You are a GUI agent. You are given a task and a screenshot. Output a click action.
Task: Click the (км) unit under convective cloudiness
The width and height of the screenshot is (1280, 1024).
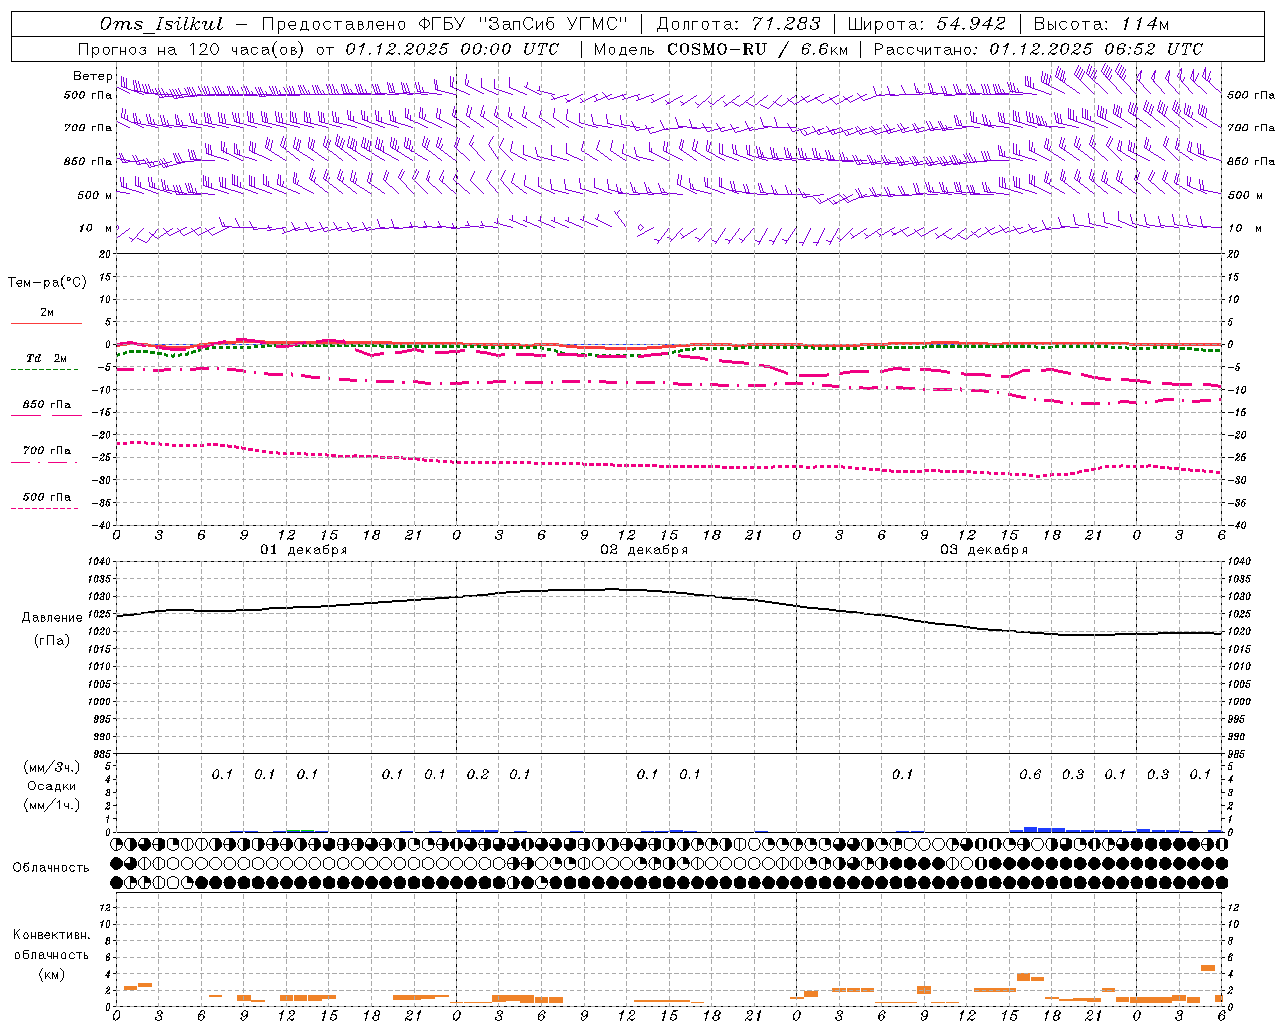pyautogui.click(x=51, y=974)
